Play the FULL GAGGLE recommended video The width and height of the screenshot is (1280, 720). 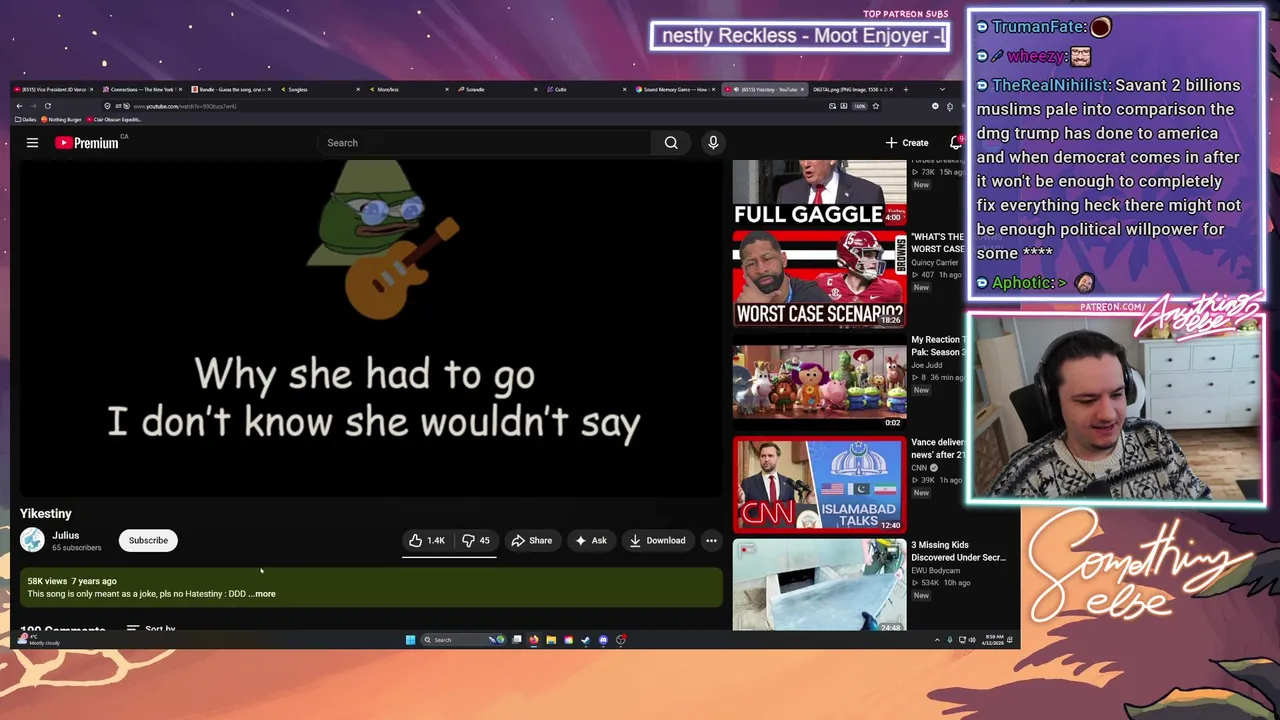click(x=819, y=193)
